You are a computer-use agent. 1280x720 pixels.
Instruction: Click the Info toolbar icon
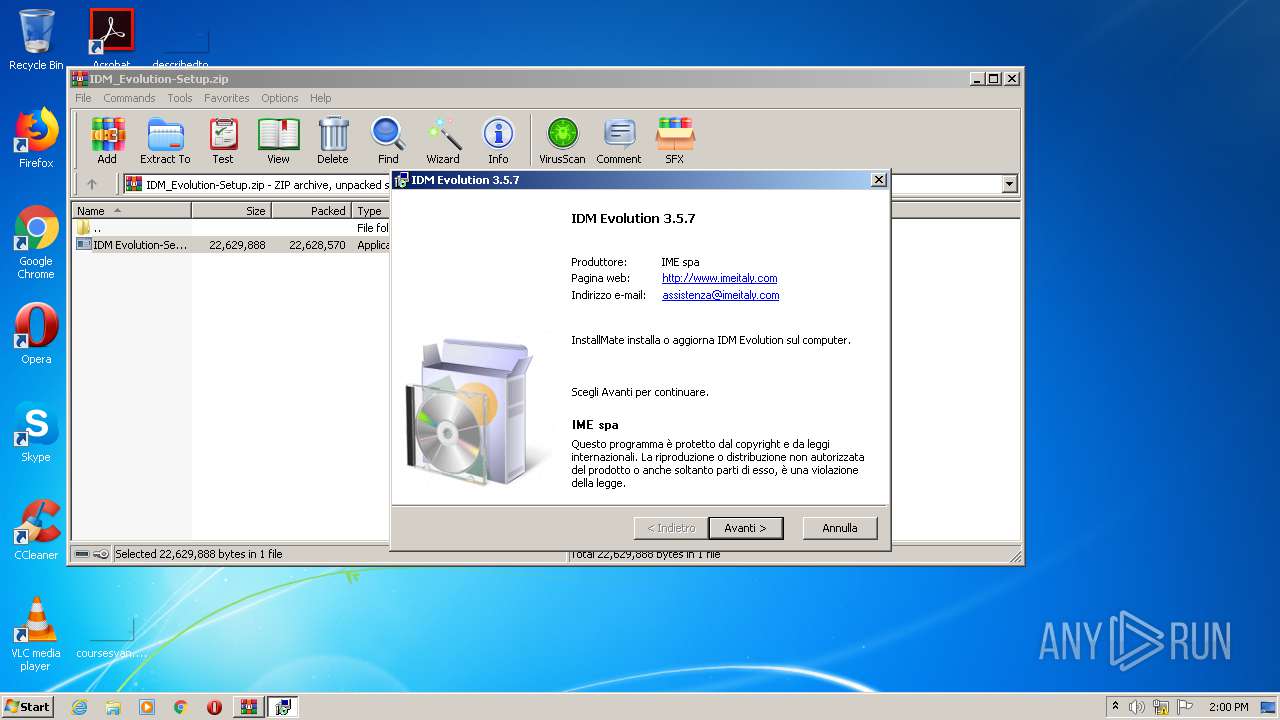tap(498, 141)
